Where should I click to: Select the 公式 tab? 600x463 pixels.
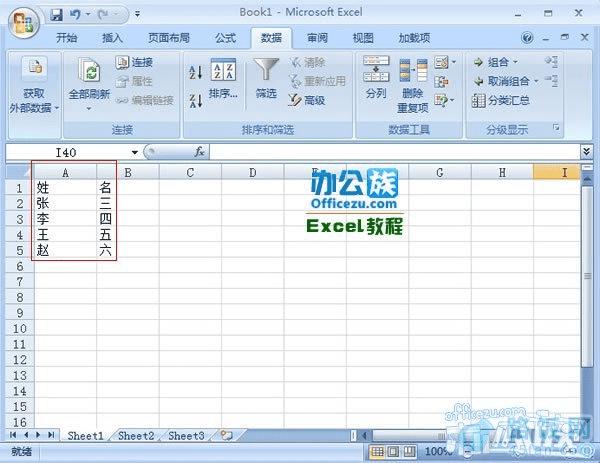pos(225,38)
